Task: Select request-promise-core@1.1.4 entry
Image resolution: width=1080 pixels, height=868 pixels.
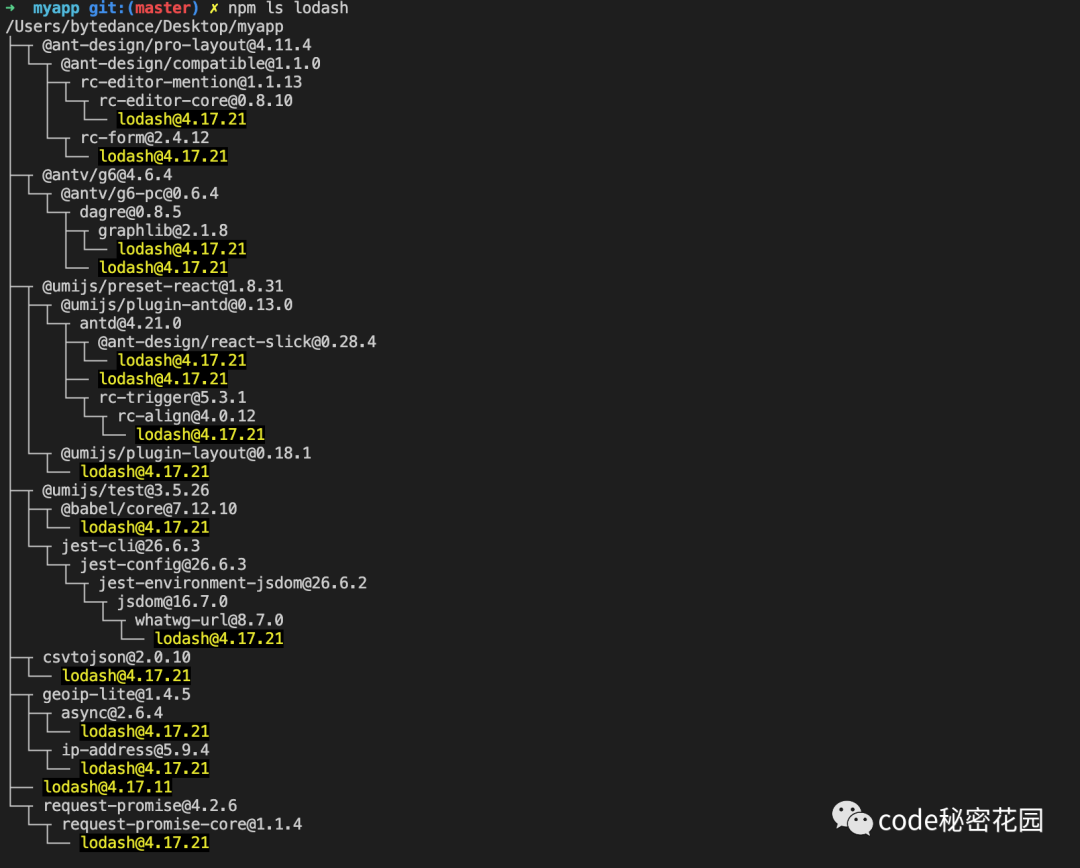Action: [182, 825]
